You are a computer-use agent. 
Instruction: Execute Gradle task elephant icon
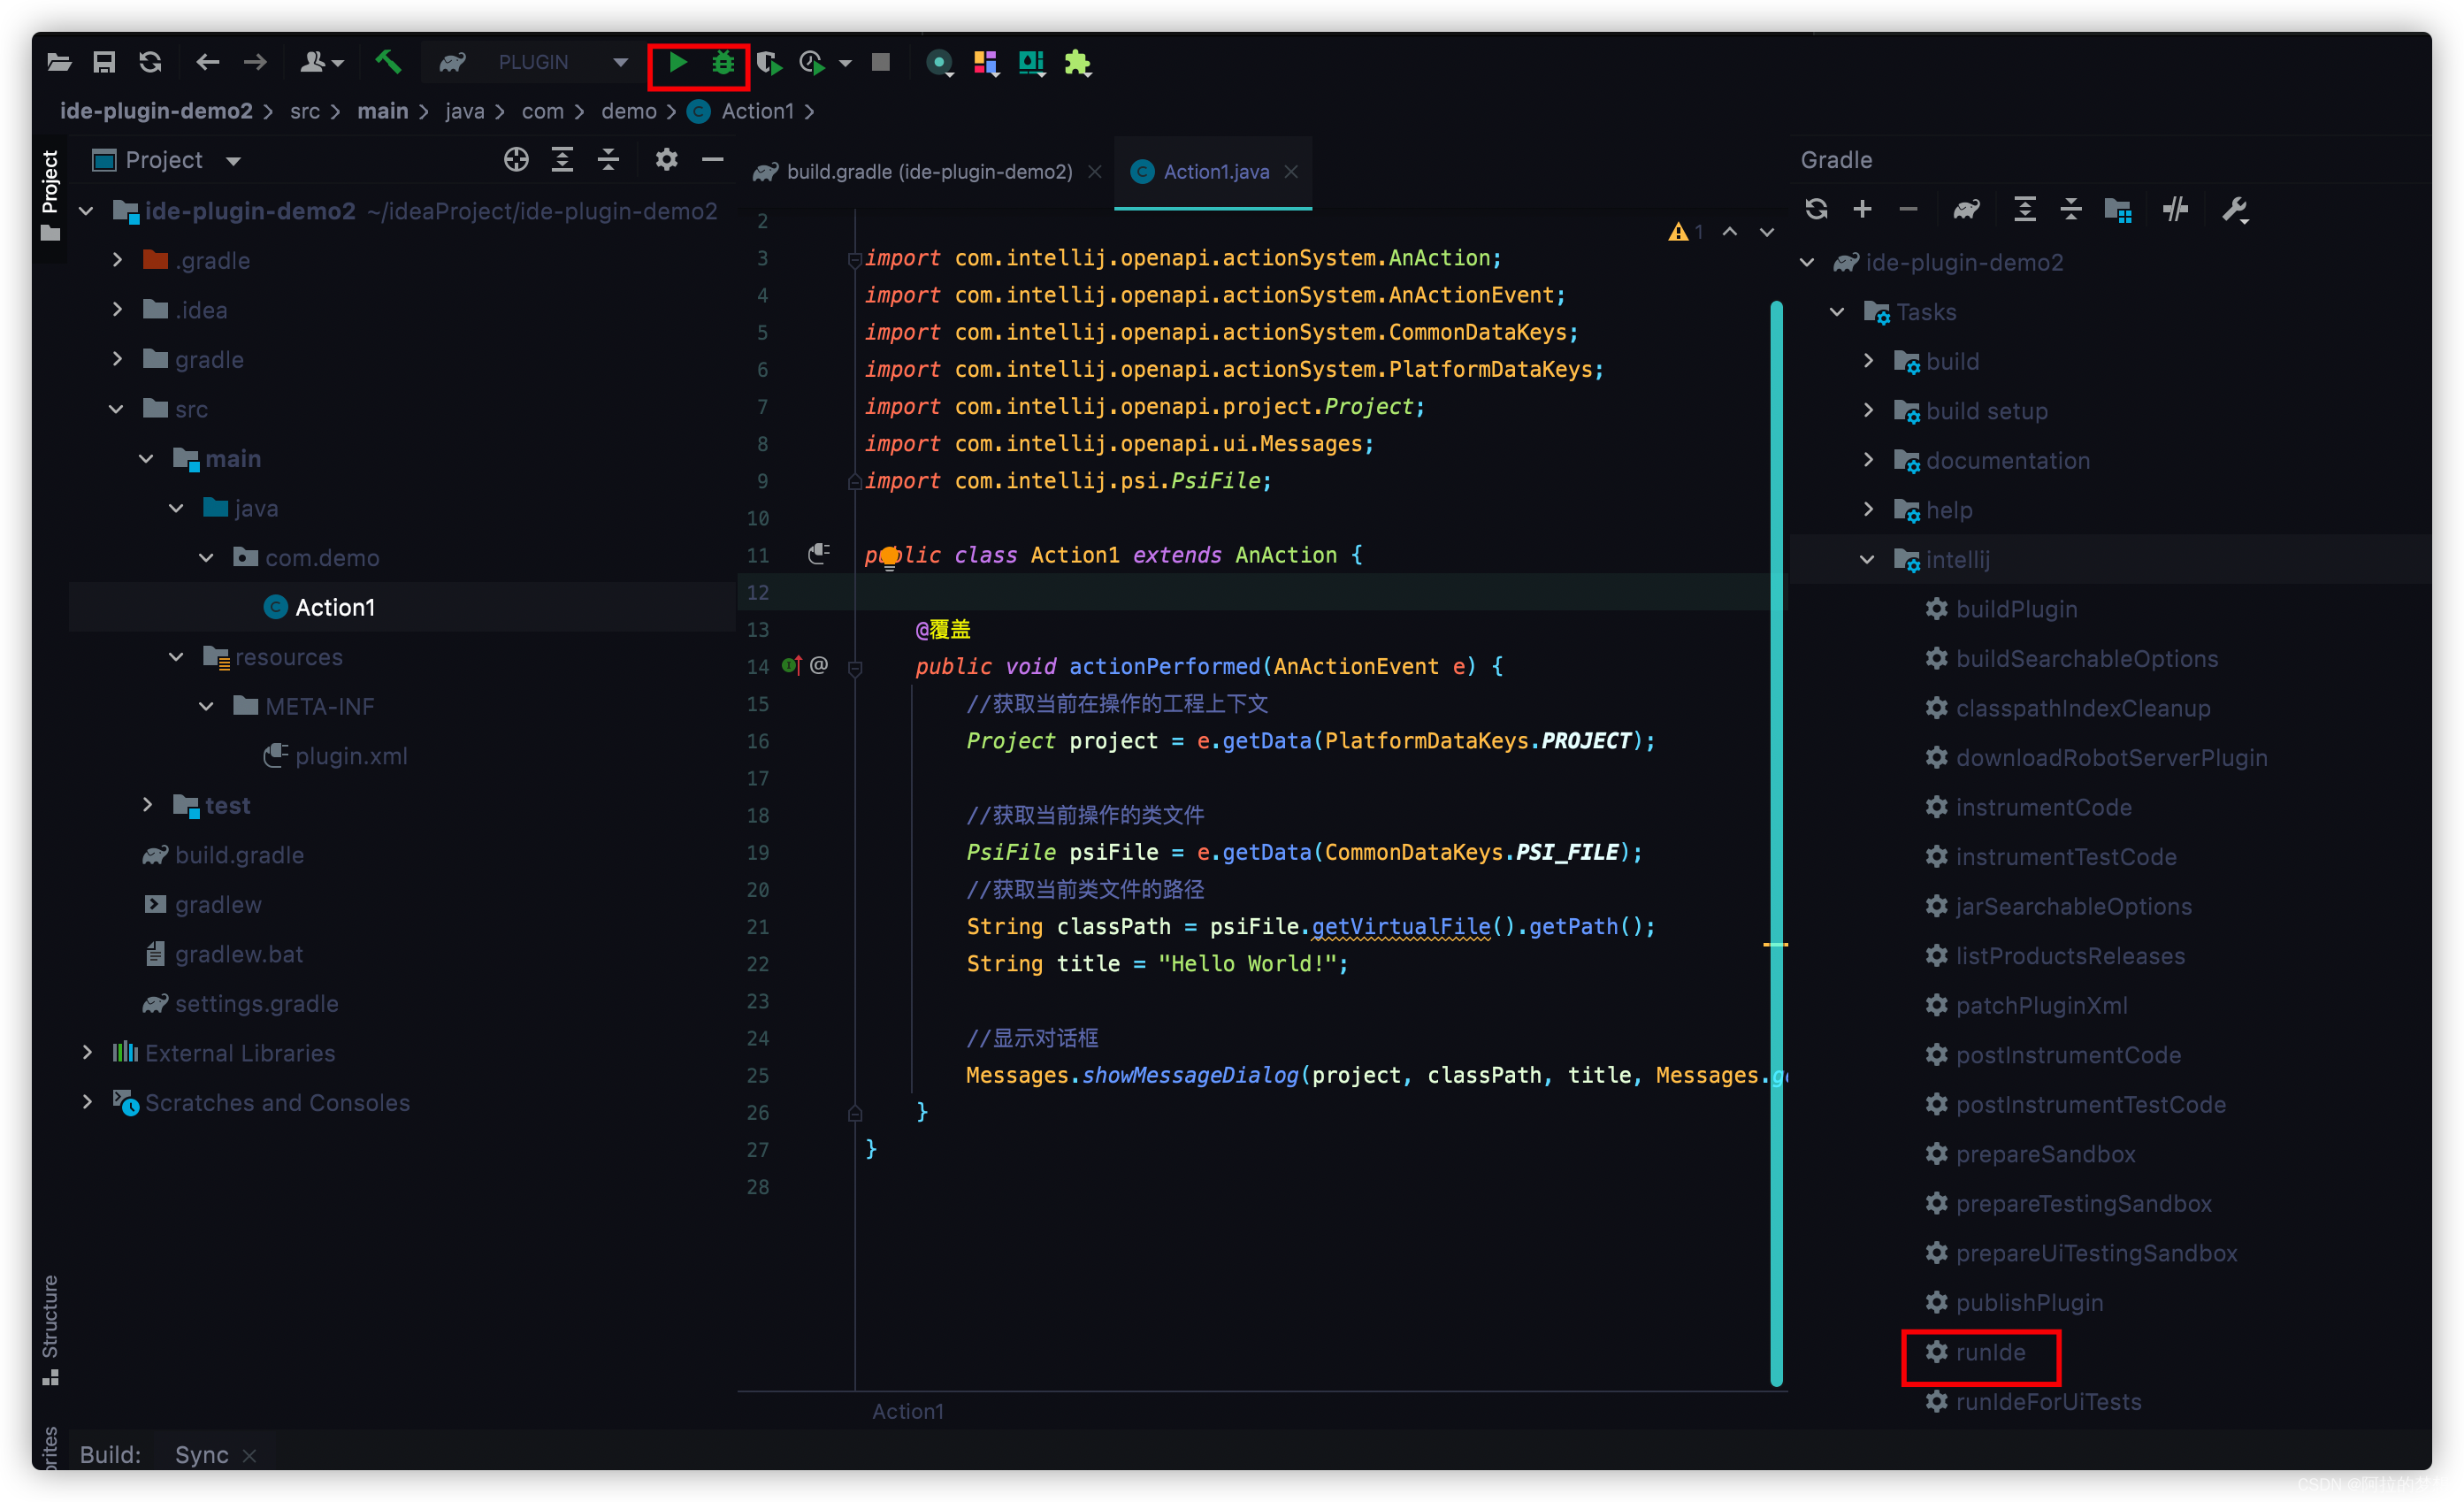coord(1966,209)
